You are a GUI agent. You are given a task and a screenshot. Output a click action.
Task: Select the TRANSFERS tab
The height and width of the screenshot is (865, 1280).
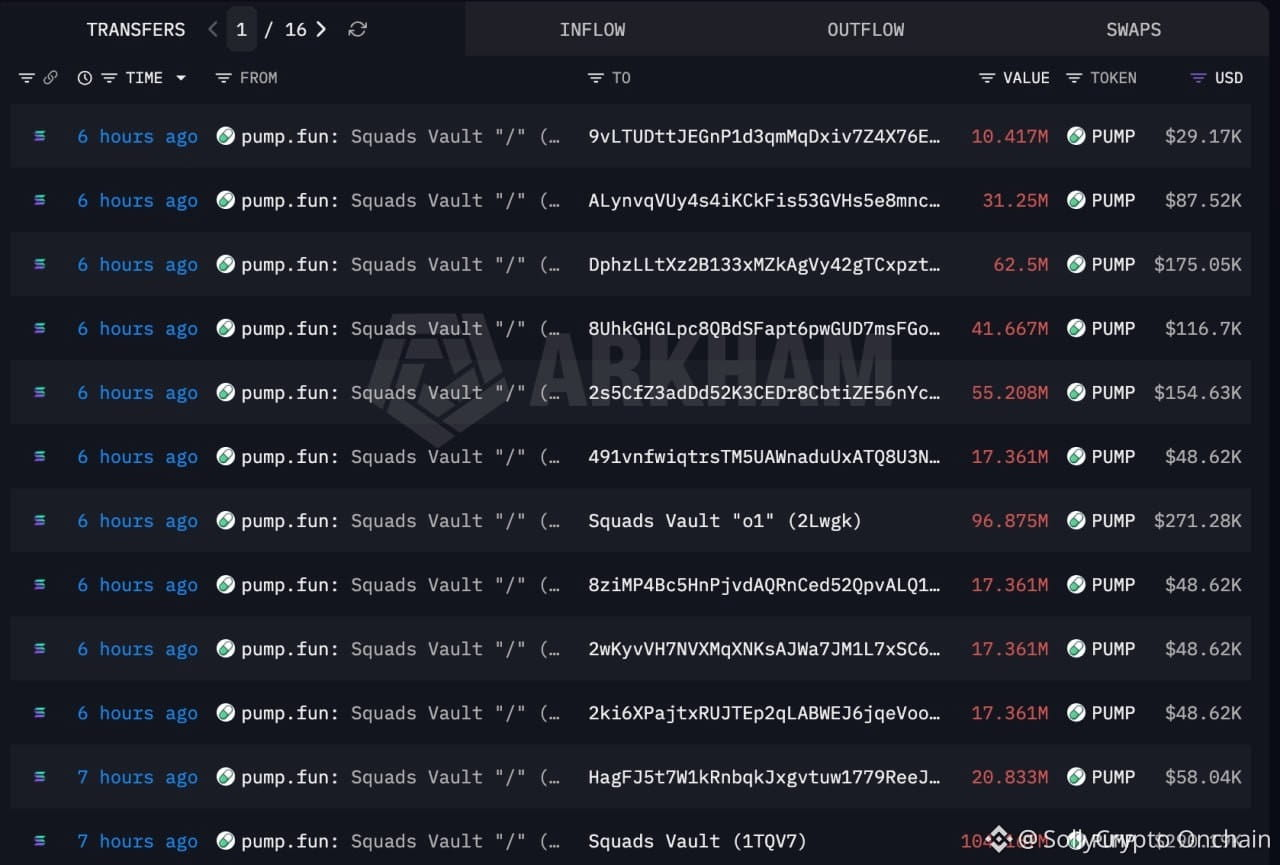pos(136,30)
